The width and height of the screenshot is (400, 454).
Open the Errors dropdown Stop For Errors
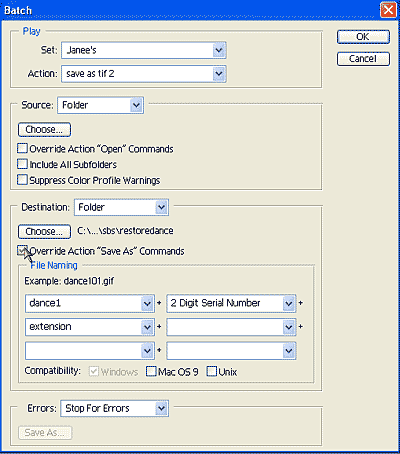tap(114, 409)
